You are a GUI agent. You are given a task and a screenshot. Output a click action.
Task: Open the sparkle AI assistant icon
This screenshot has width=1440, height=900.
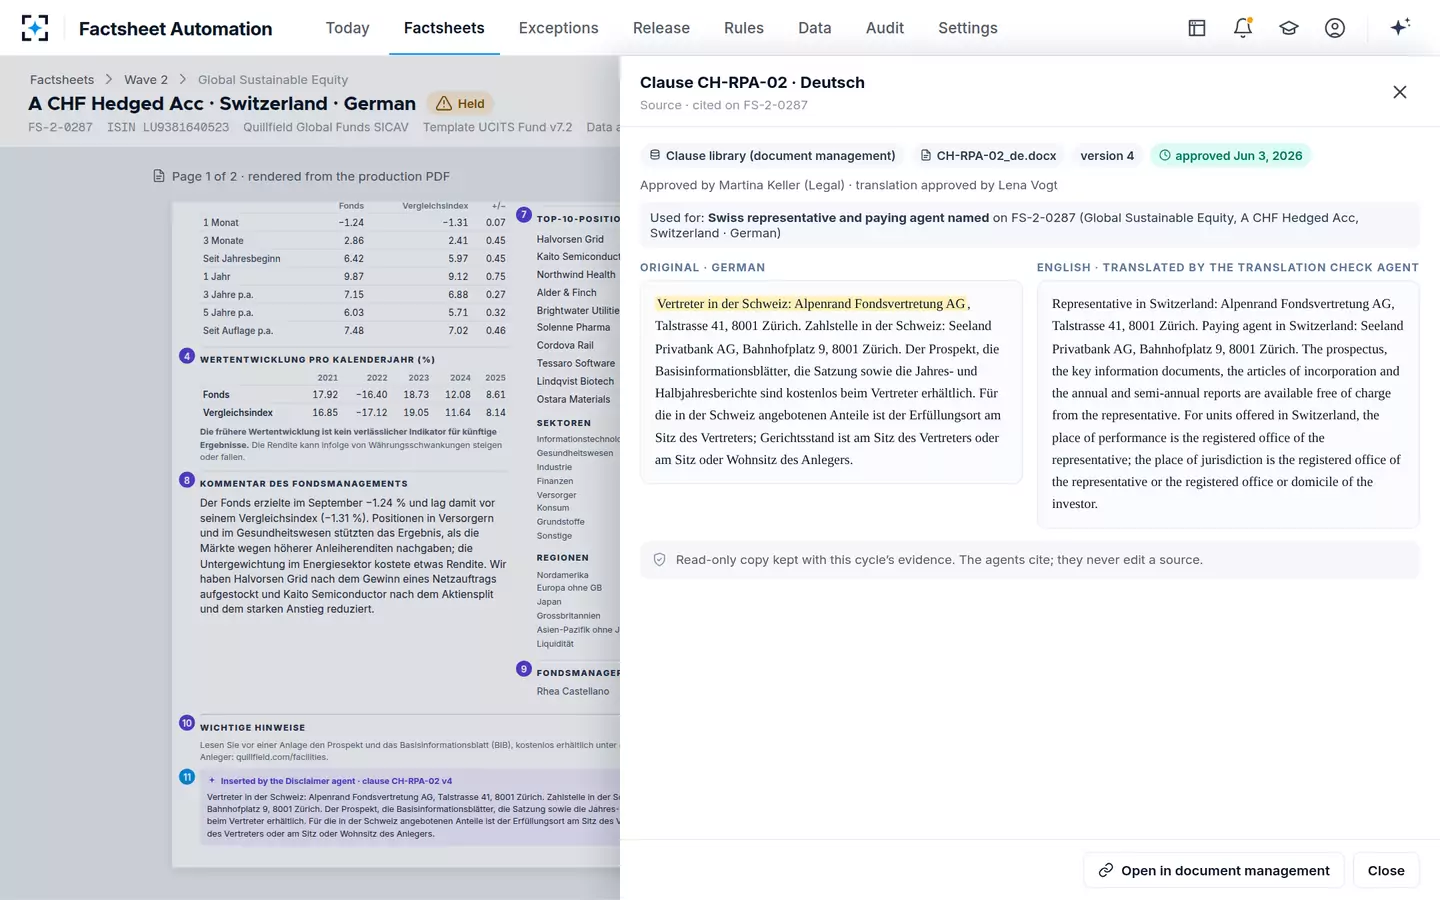click(x=1400, y=27)
